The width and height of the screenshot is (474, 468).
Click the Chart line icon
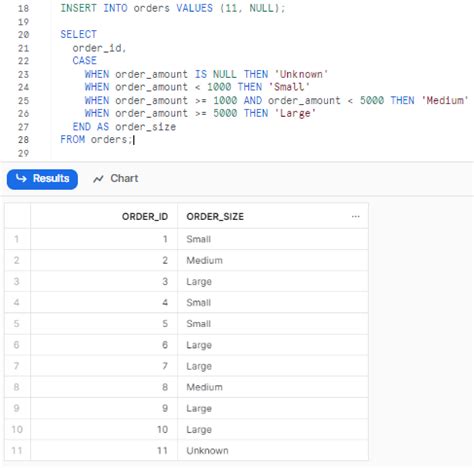(98, 179)
